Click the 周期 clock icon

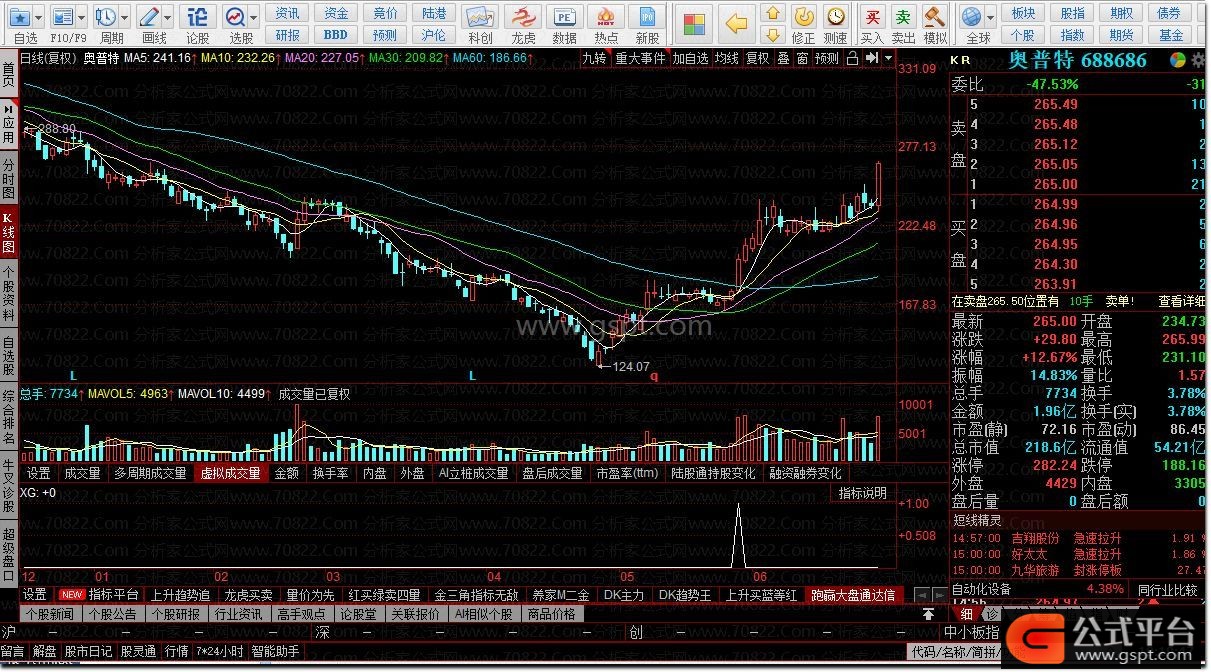pos(105,17)
